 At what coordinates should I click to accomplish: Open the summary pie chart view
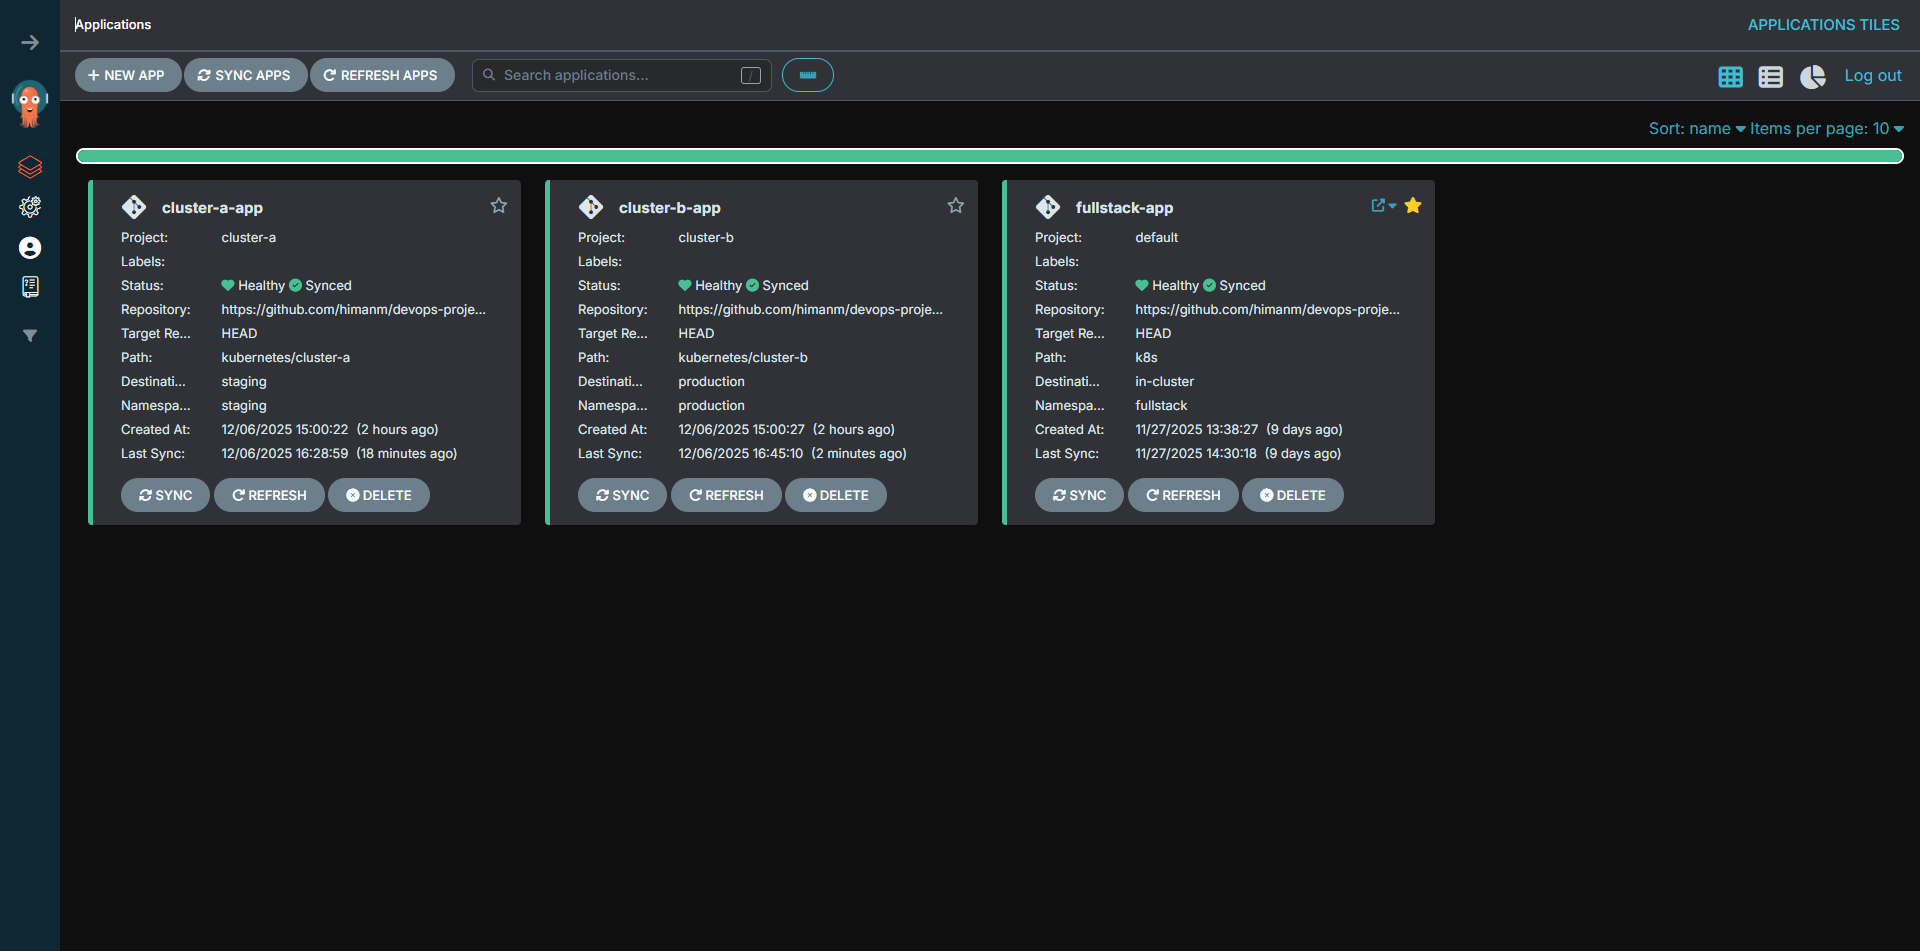(x=1812, y=77)
